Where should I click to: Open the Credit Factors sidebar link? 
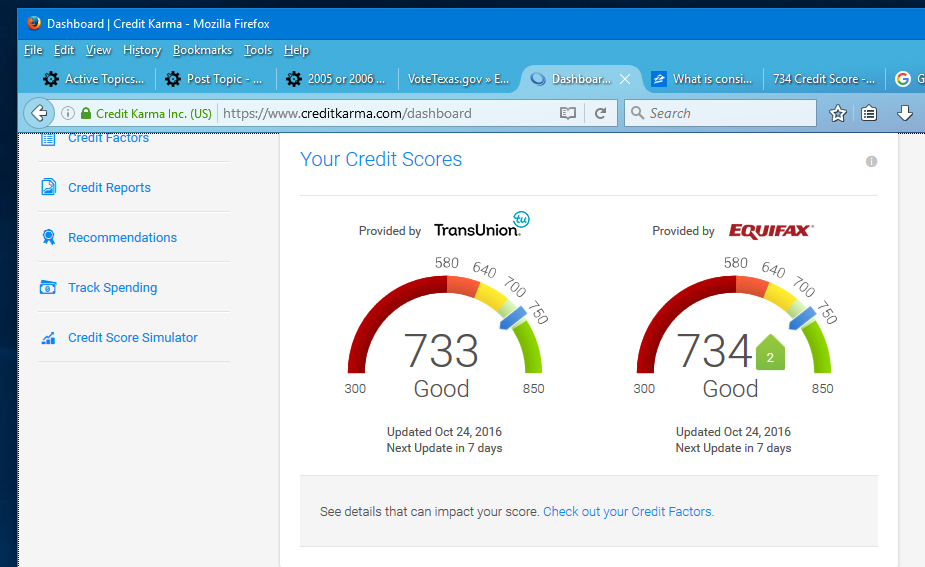pos(109,139)
